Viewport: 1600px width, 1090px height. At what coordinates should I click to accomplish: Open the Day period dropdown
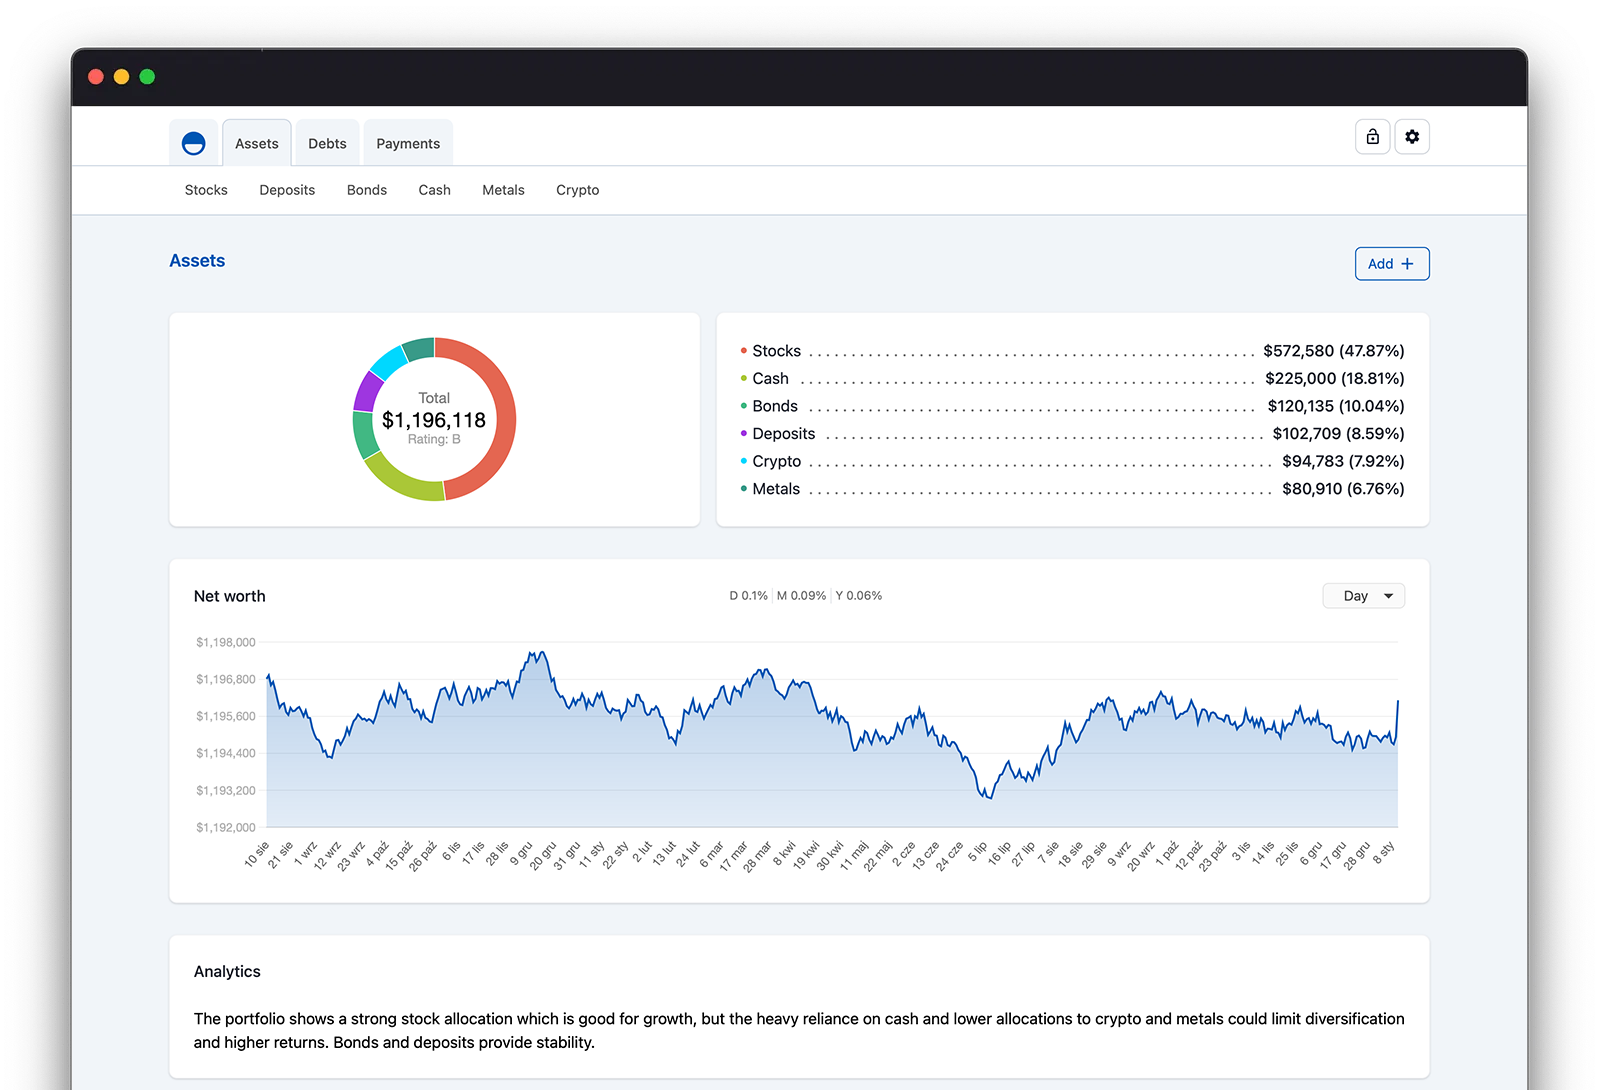point(1363,596)
